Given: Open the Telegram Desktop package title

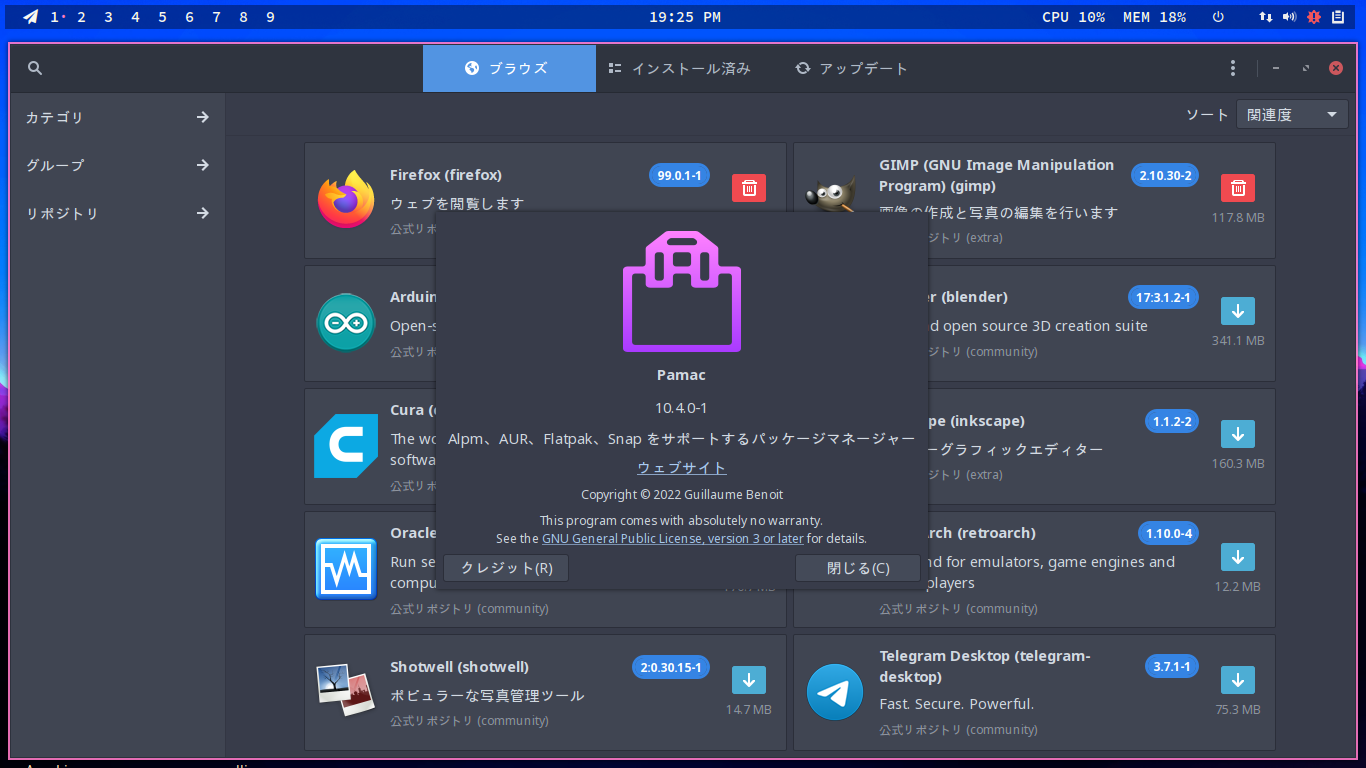Looking at the screenshot, I should click(985, 666).
